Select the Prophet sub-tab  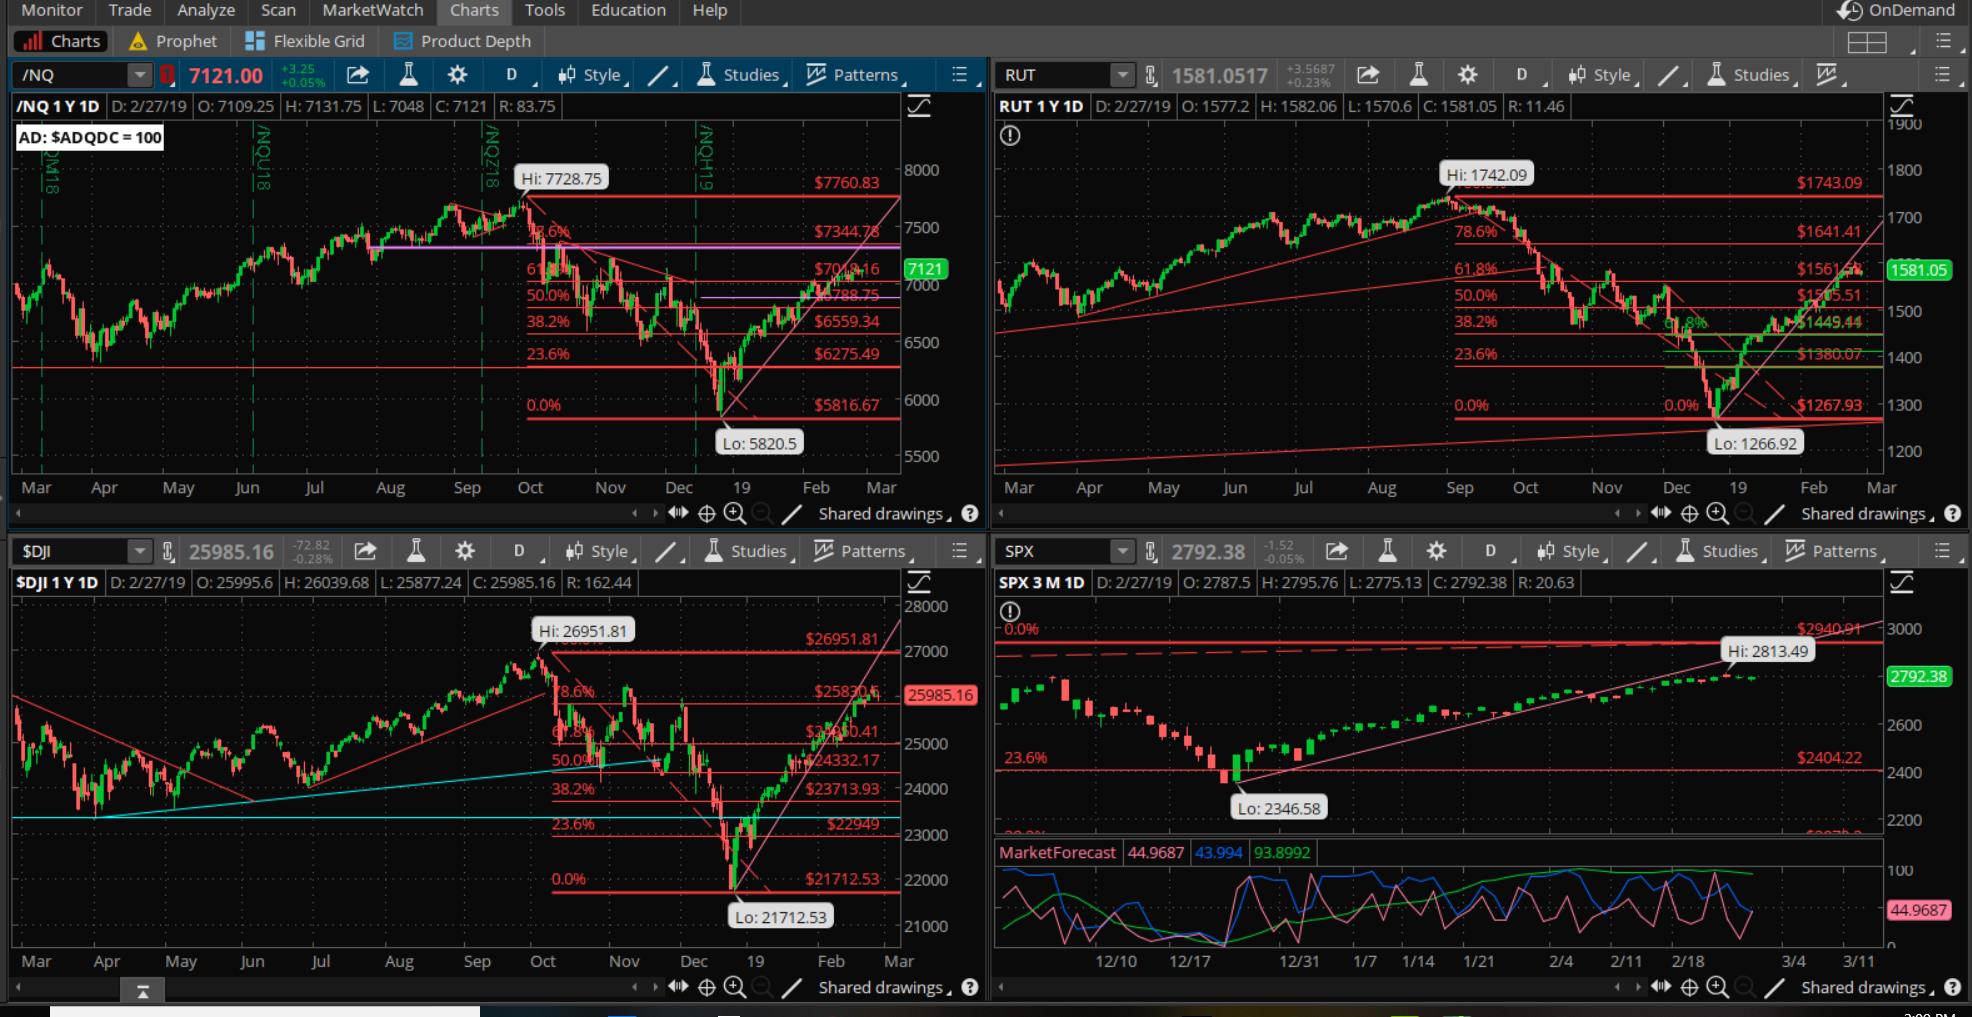pyautogui.click(x=173, y=41)
